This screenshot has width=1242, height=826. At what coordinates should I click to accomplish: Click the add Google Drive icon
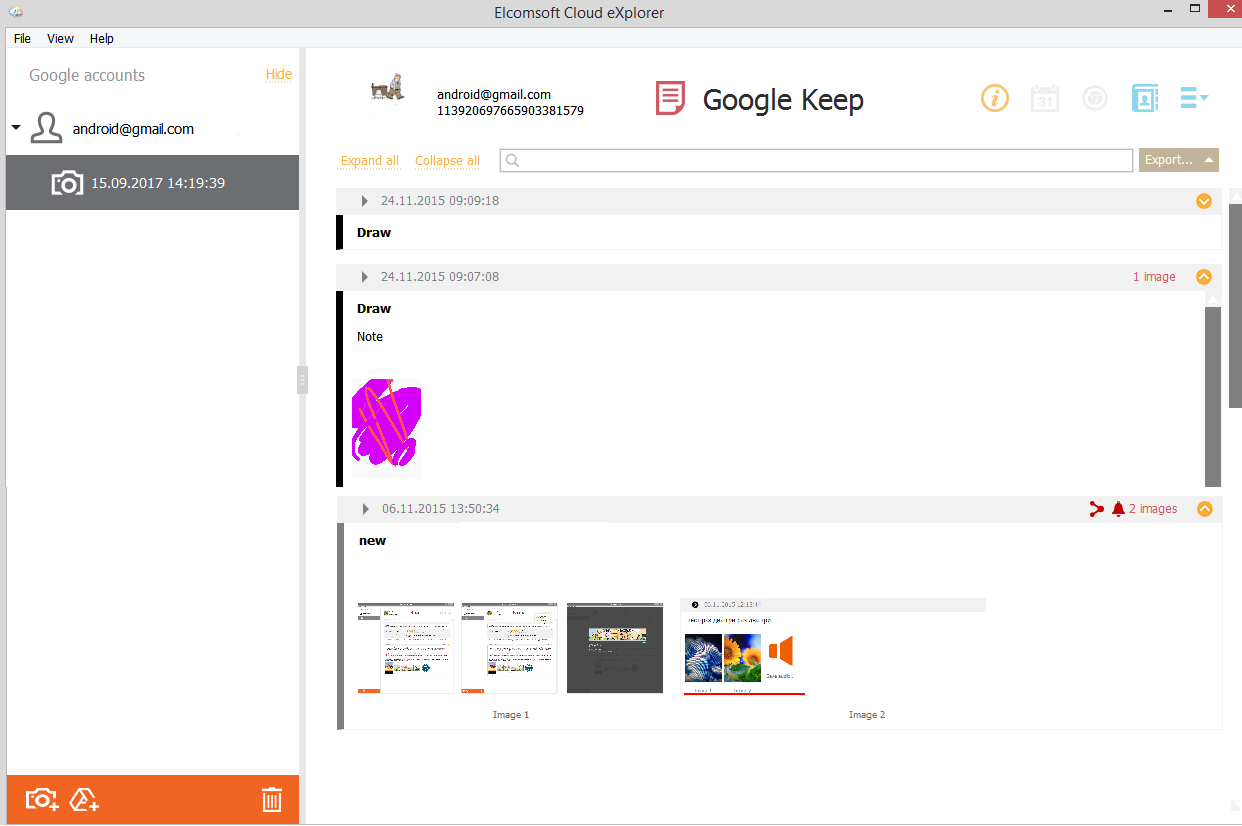click(85, 799)
